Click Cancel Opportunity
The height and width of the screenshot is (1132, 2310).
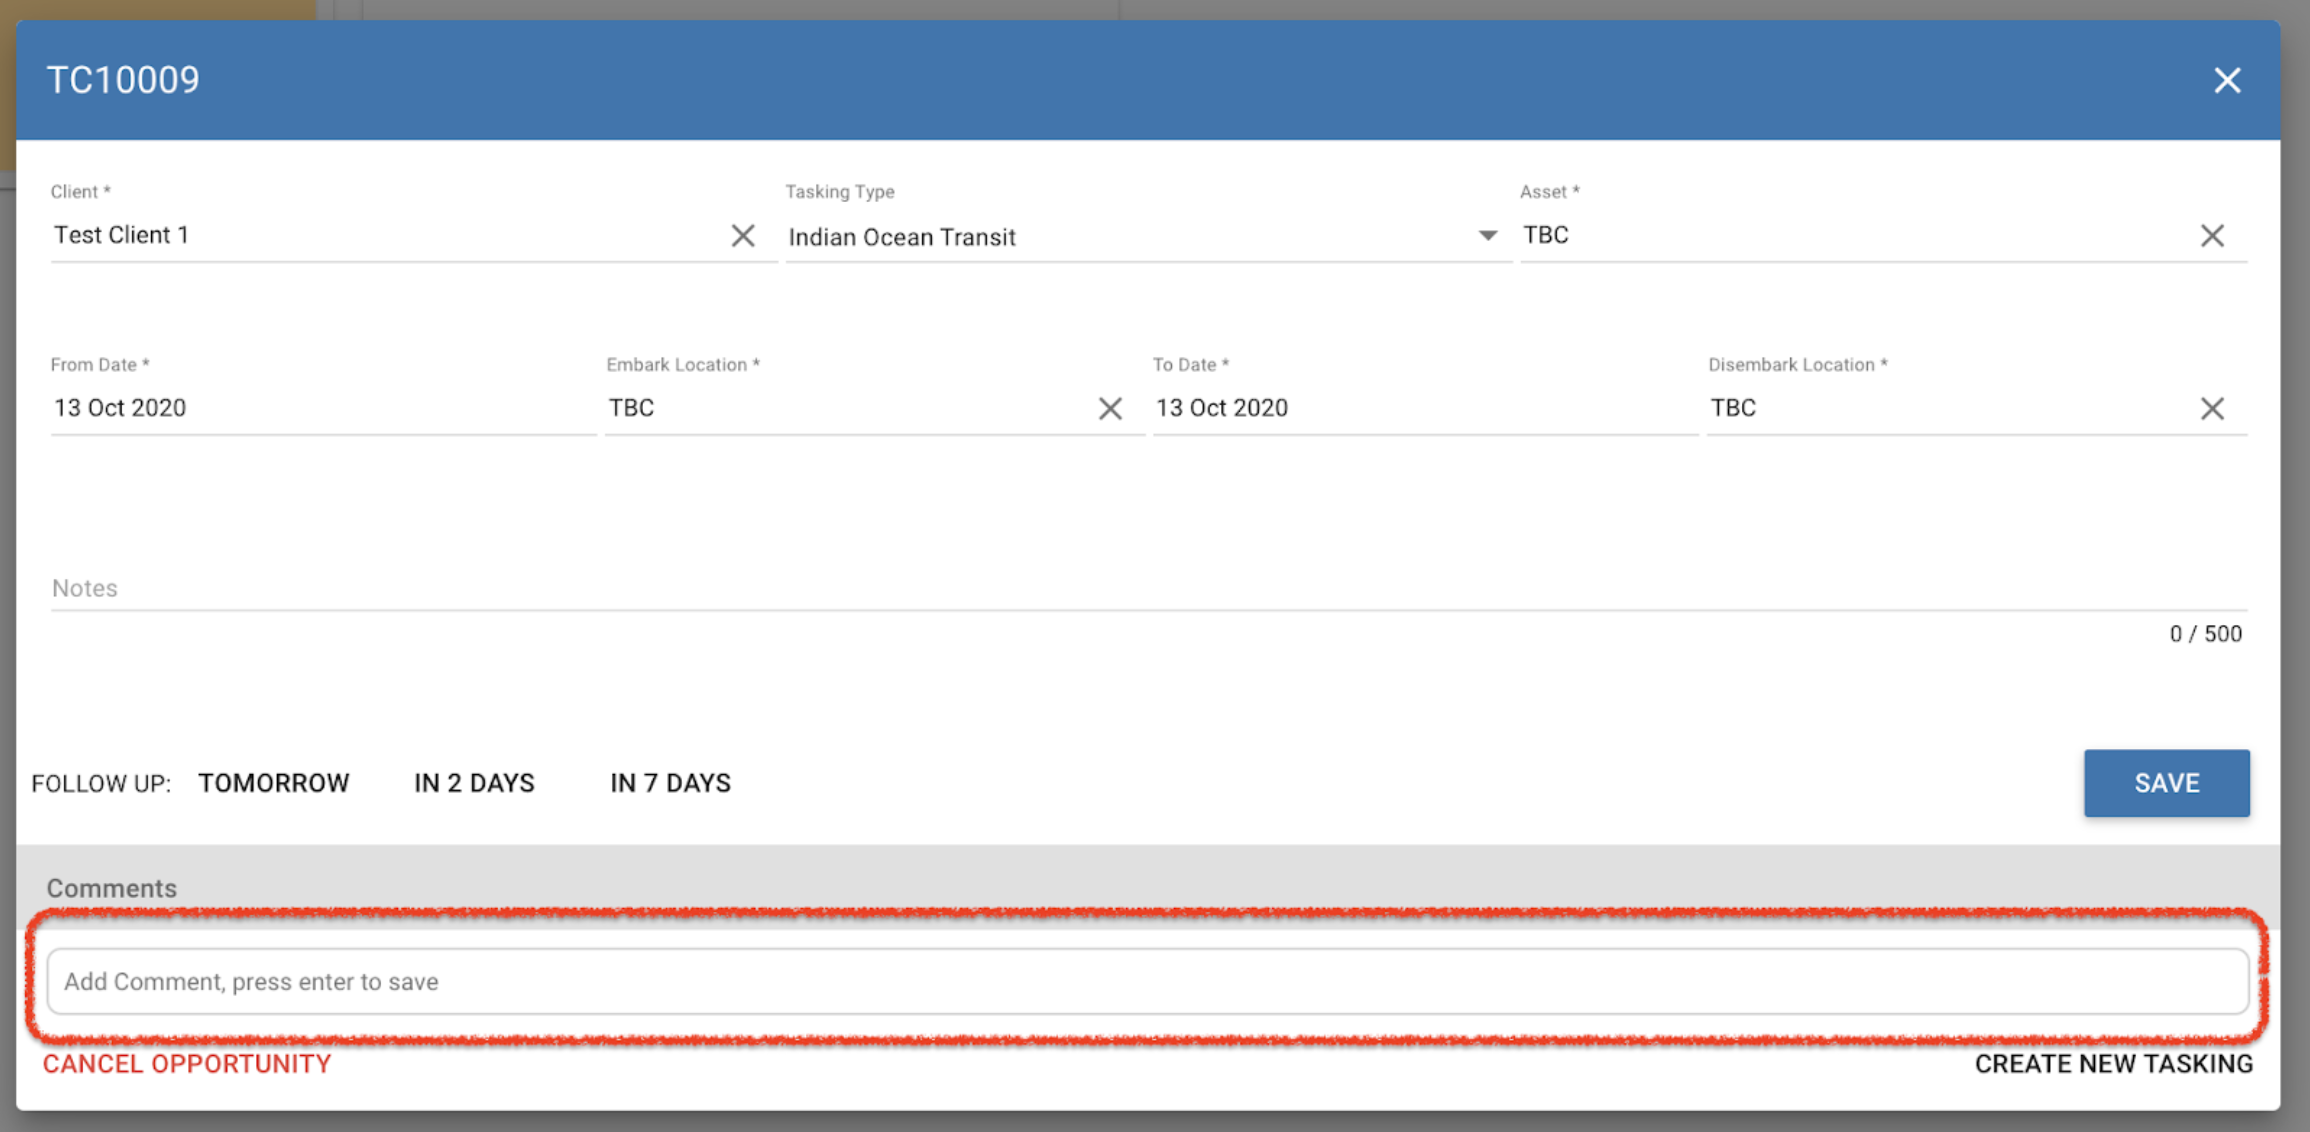tap(187, 1064)
